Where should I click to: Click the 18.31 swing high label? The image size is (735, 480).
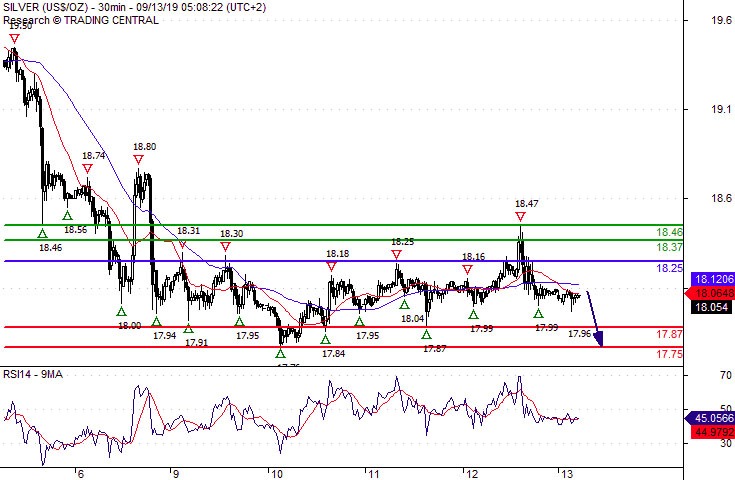tap(188, 231)
